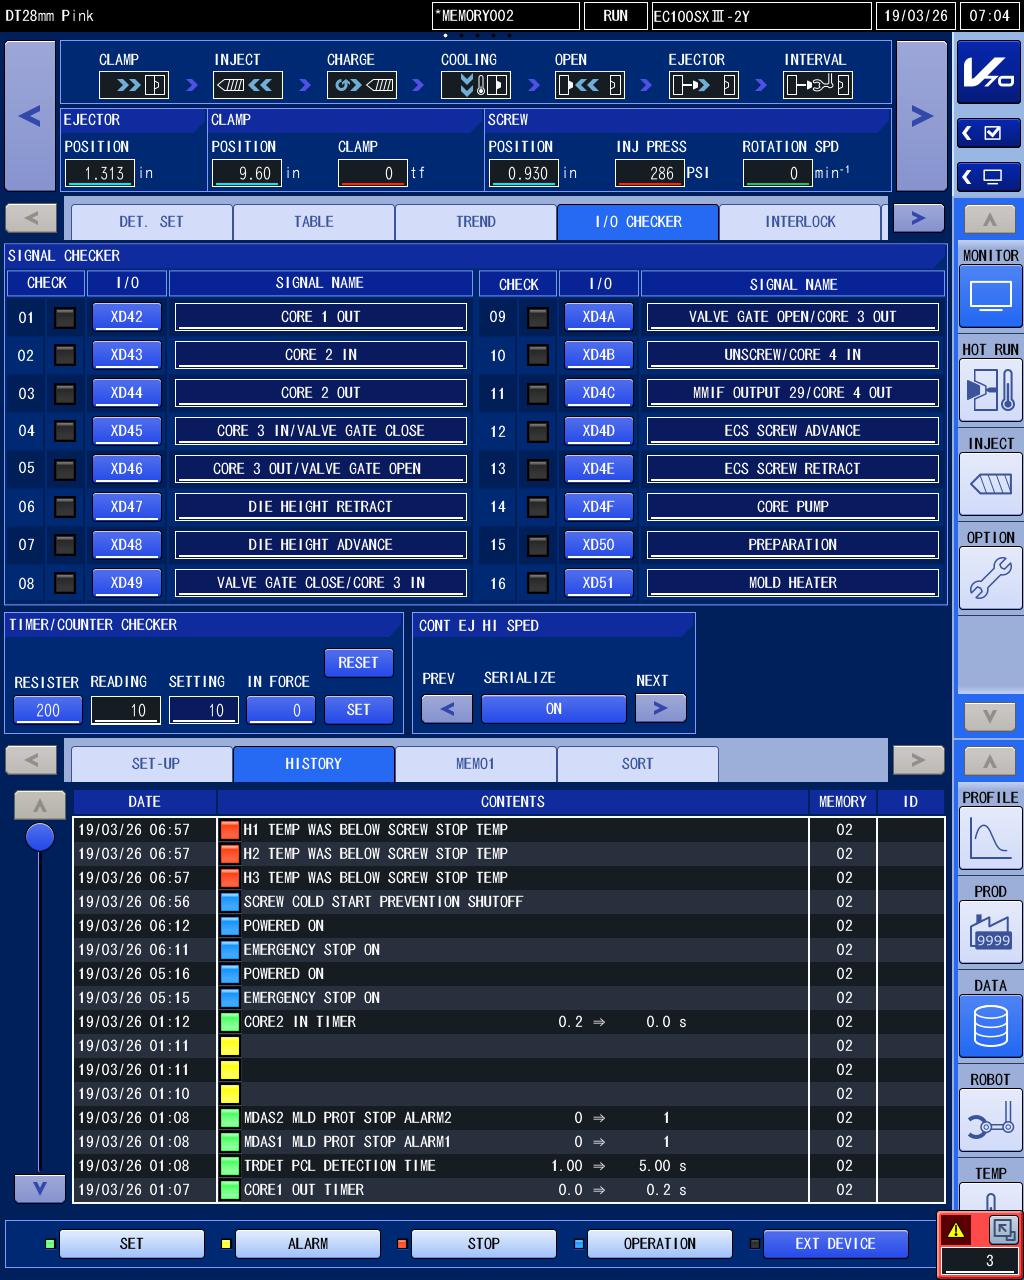Toggle check box for MOLD HEATER
The height and width of the screenshot is (1280, 1024).
coord(538,582)
